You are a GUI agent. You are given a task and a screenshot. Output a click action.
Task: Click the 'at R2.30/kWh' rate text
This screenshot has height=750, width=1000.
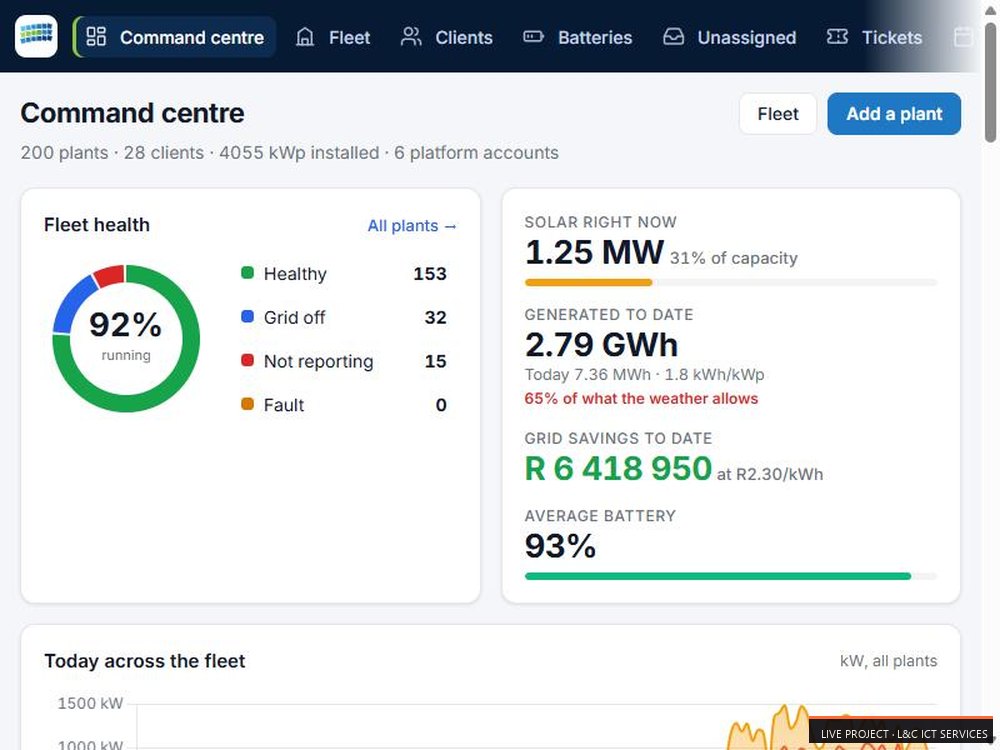pos(770,474)
